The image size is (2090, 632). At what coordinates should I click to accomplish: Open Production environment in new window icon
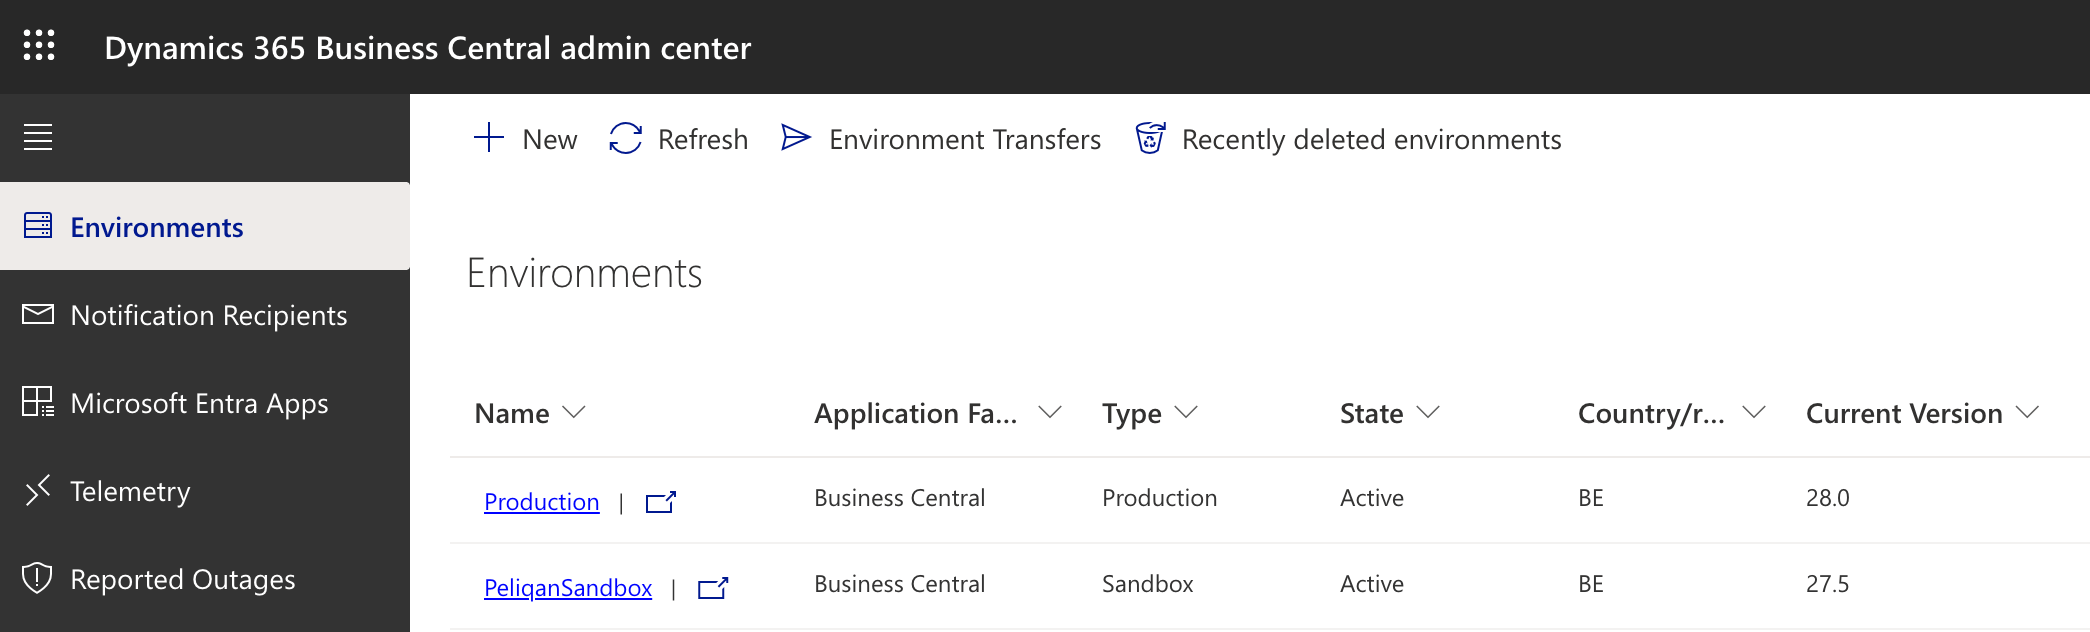pos(661,502)
